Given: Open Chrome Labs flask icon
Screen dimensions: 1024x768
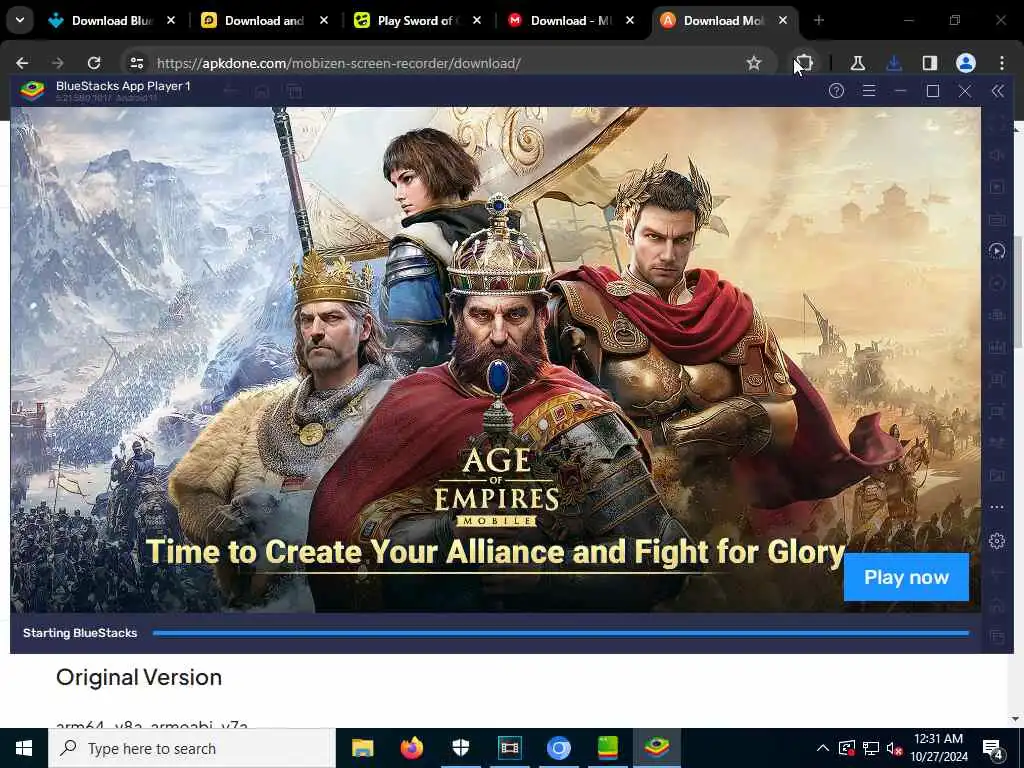Looking at the screenshot, I should click(x=857, y=63).
